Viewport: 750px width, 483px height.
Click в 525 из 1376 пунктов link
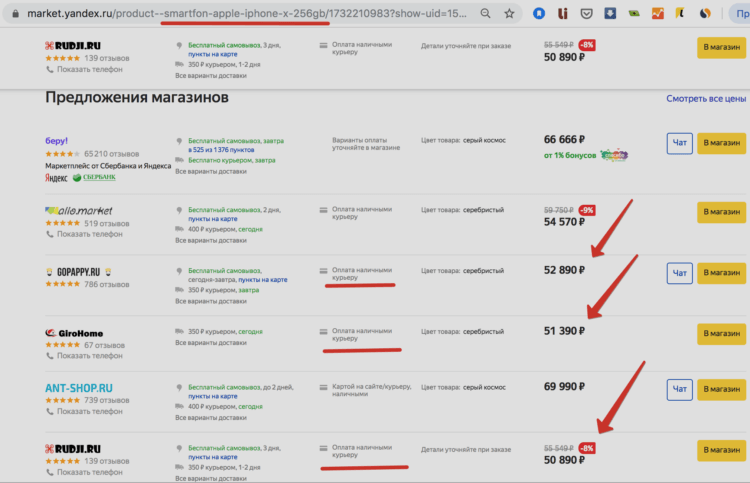[221, 150]
